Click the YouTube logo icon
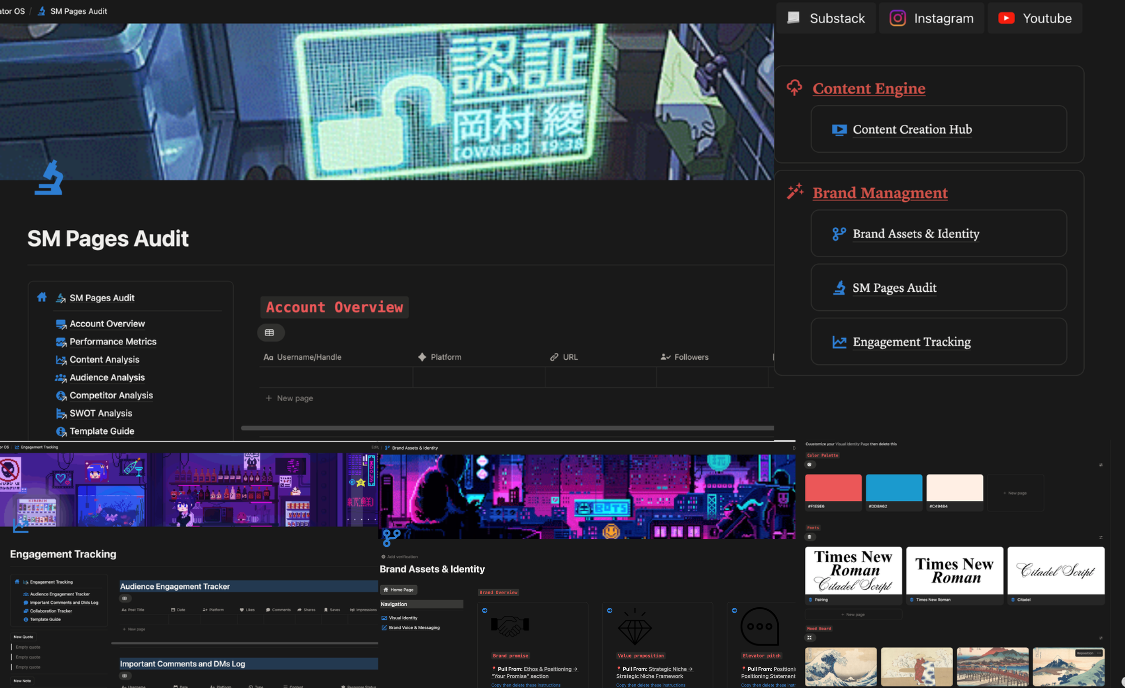 pyautogui.click(x=1006, y=18)
